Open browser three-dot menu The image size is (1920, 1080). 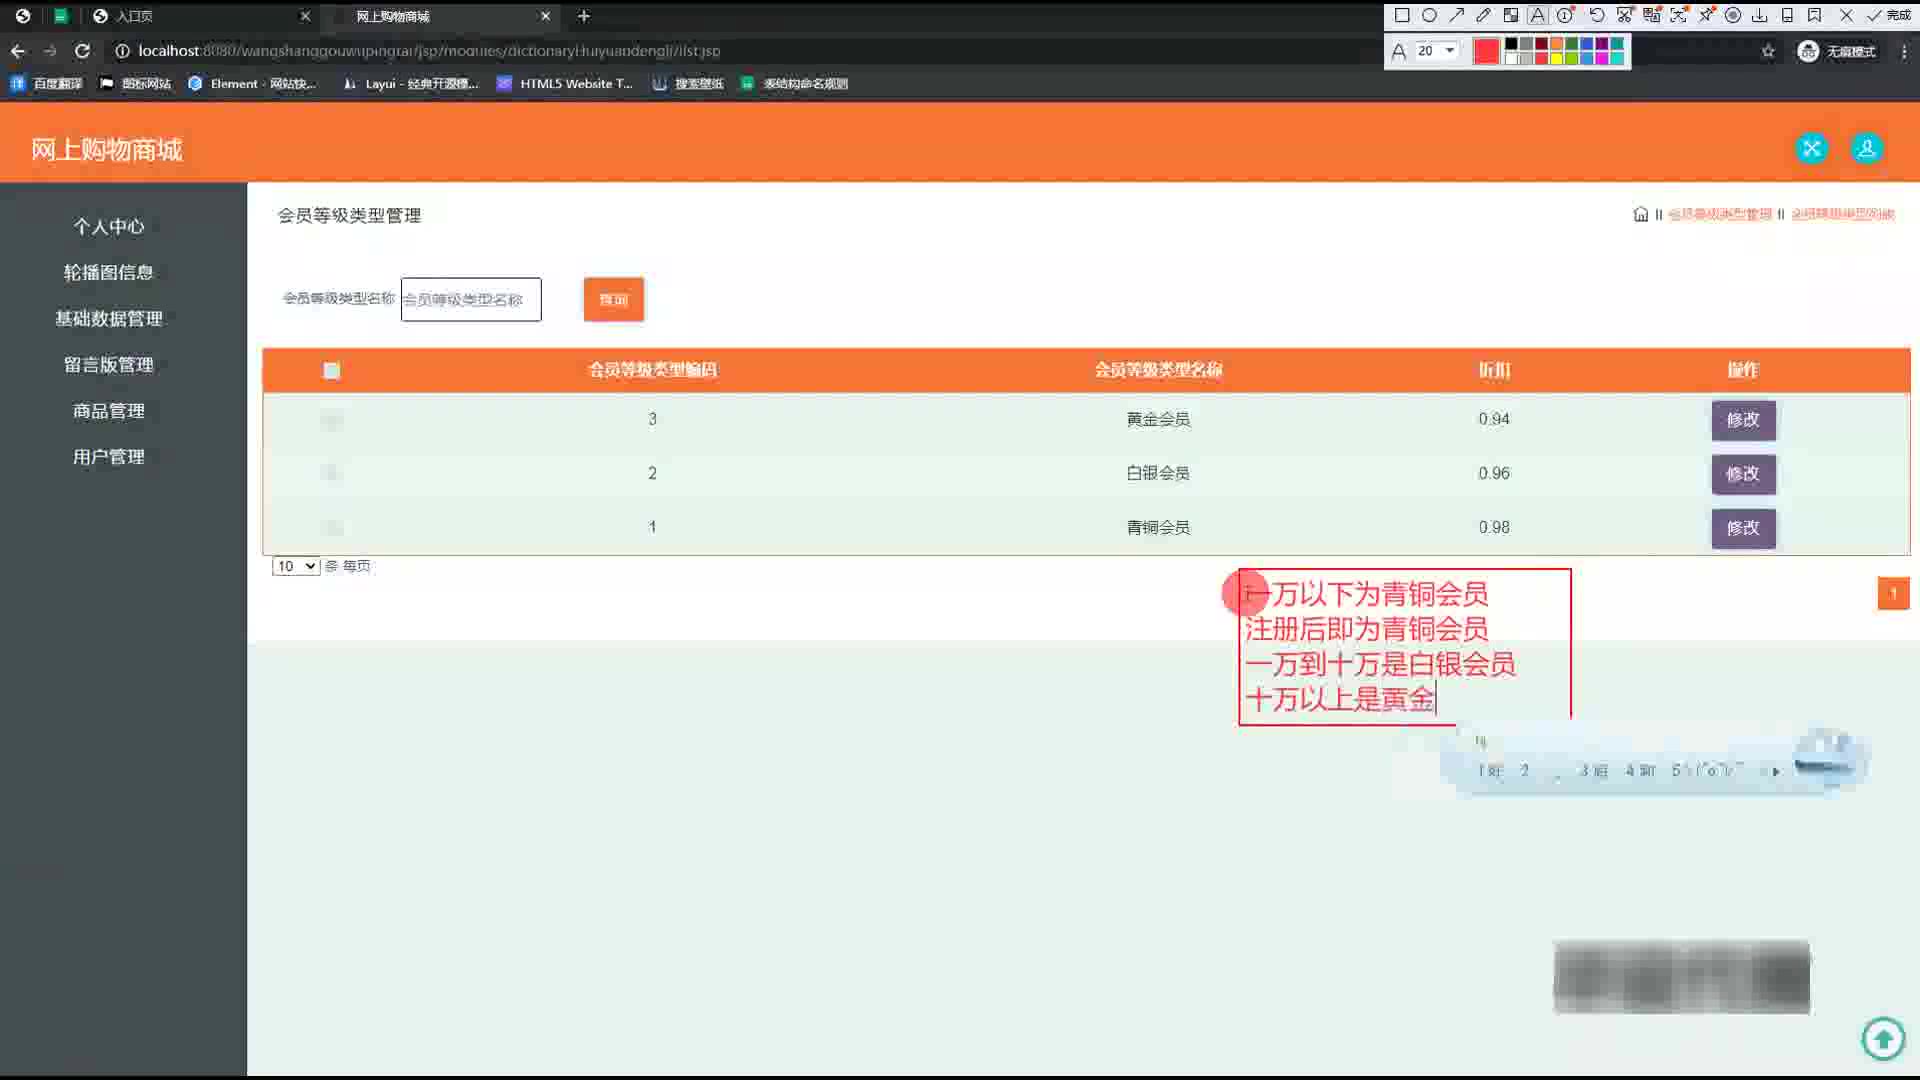(1904, 51)
